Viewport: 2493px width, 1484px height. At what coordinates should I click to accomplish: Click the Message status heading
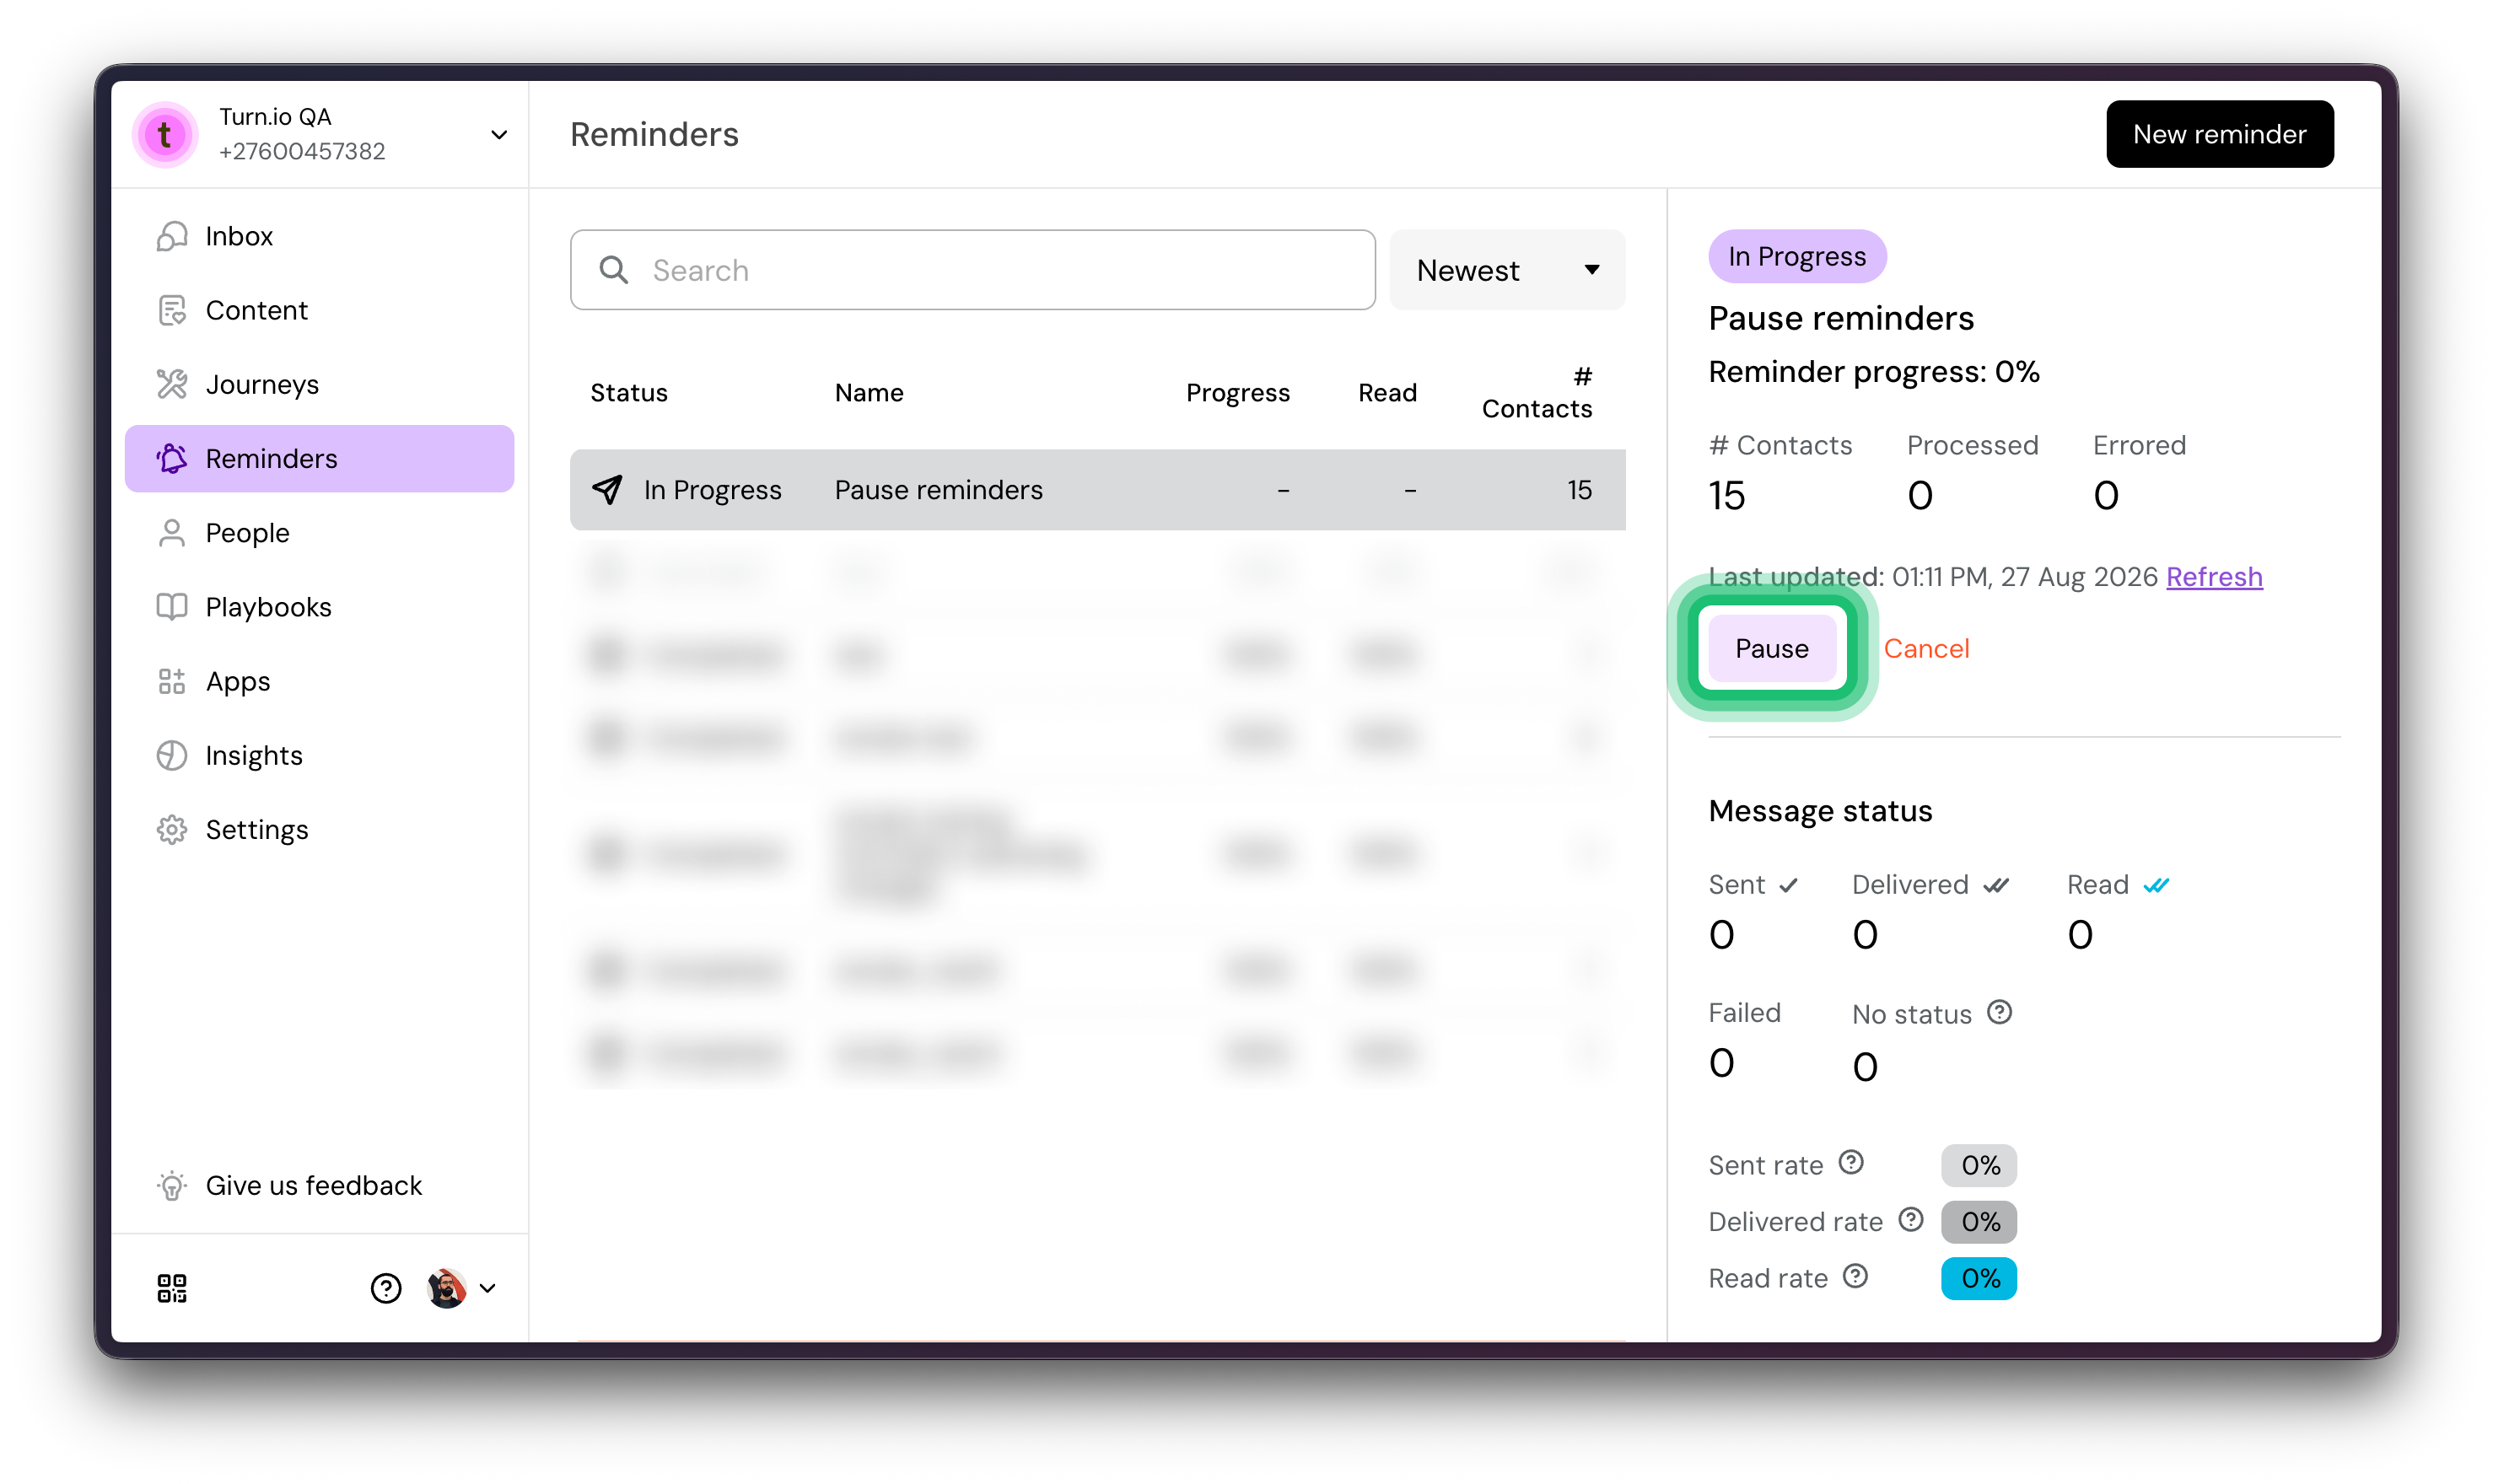click(x=1820, y=811)
